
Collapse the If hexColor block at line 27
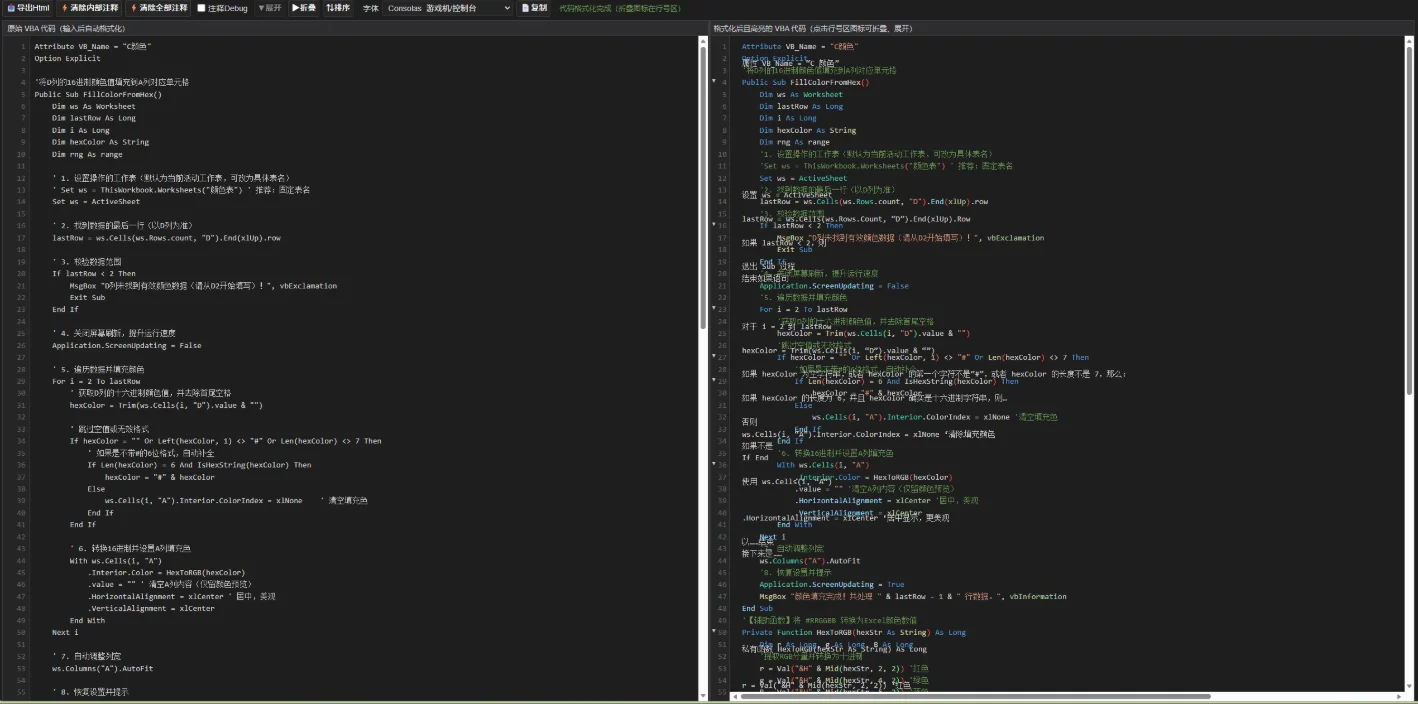click(714, 357)
